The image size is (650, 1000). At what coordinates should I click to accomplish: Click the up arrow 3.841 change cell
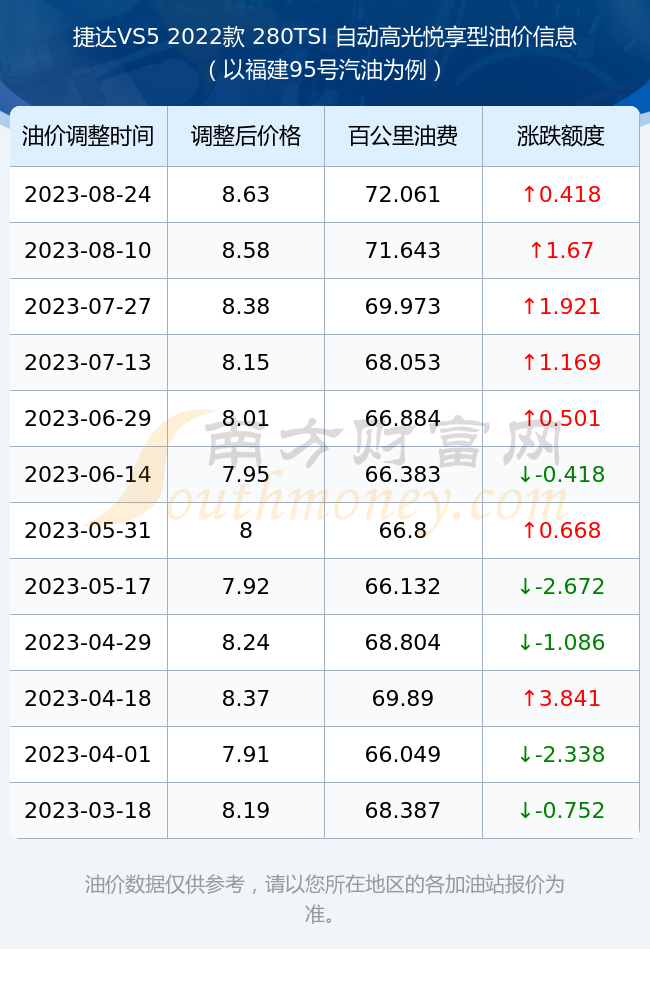tap(561, 698)
